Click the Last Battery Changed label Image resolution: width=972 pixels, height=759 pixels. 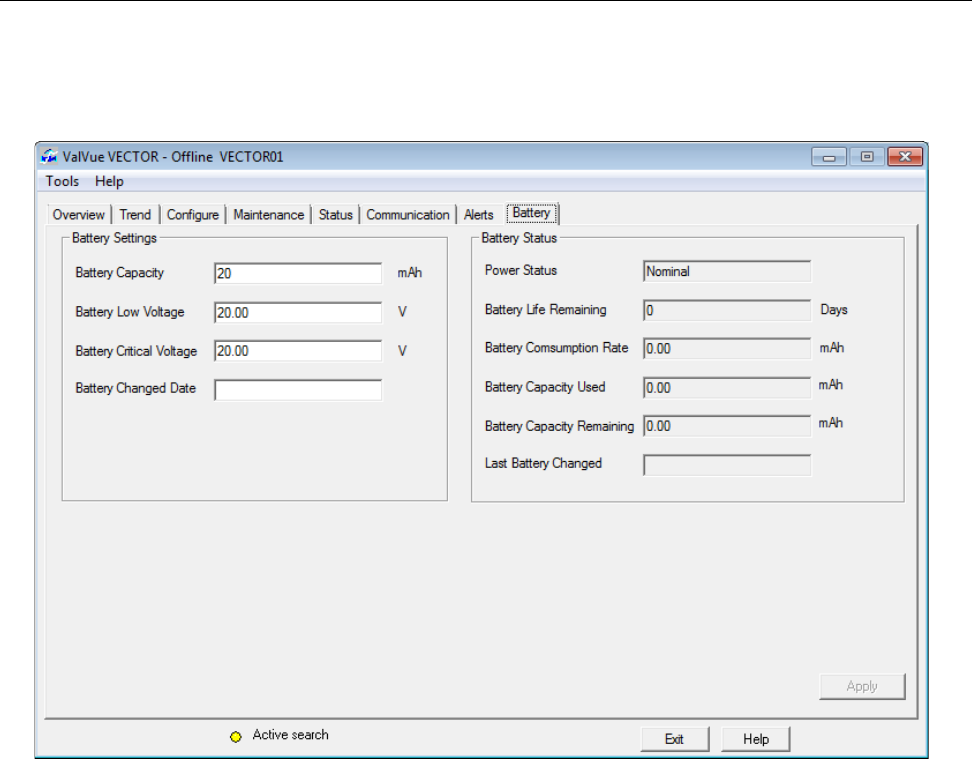pos(543,463)
